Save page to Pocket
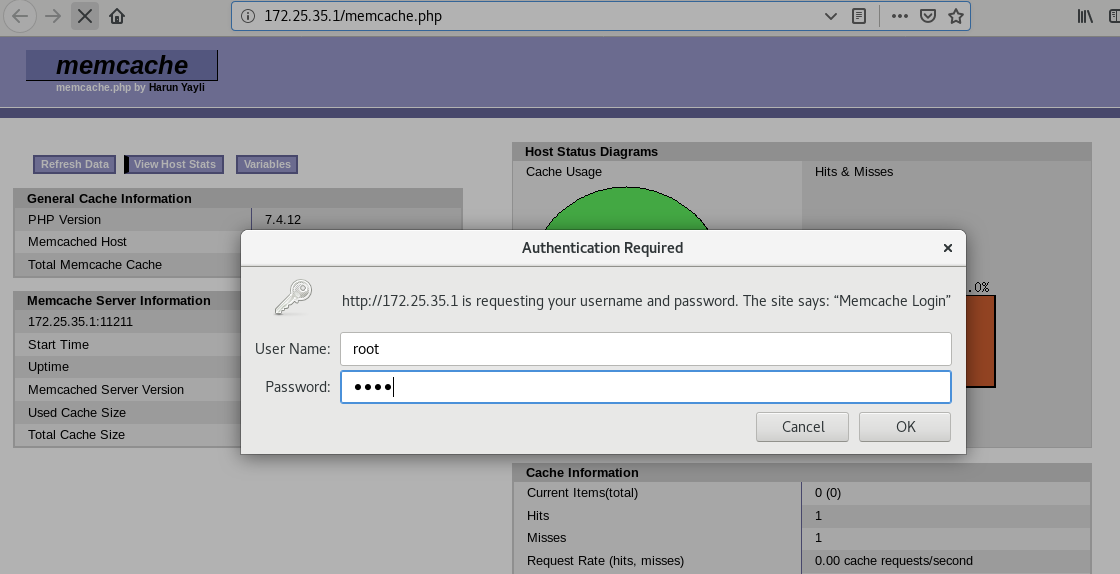This screenshot has height=574, width=1120. click(928, 16)
